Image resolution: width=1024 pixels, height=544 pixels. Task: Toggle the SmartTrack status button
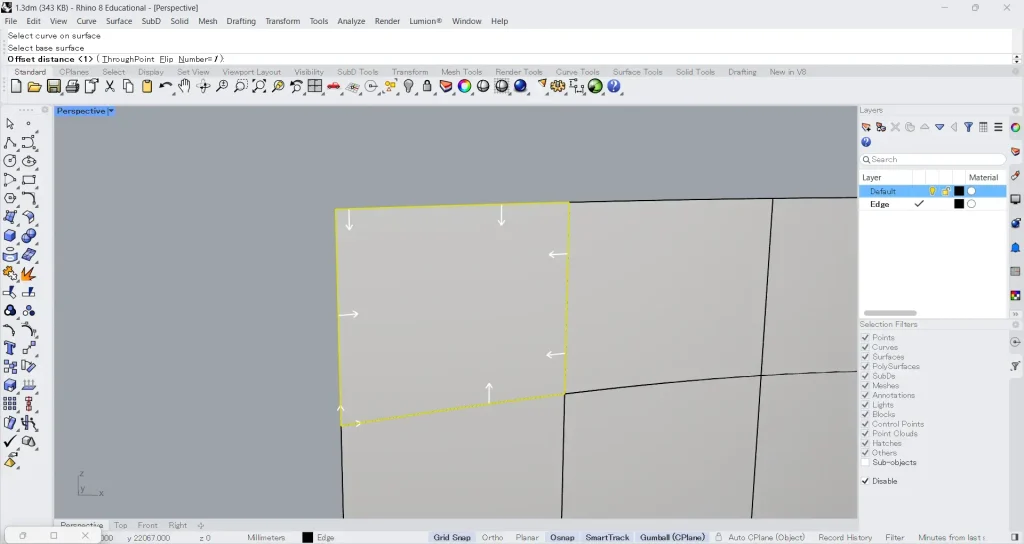pyautogui.click(x=607, y=537)
